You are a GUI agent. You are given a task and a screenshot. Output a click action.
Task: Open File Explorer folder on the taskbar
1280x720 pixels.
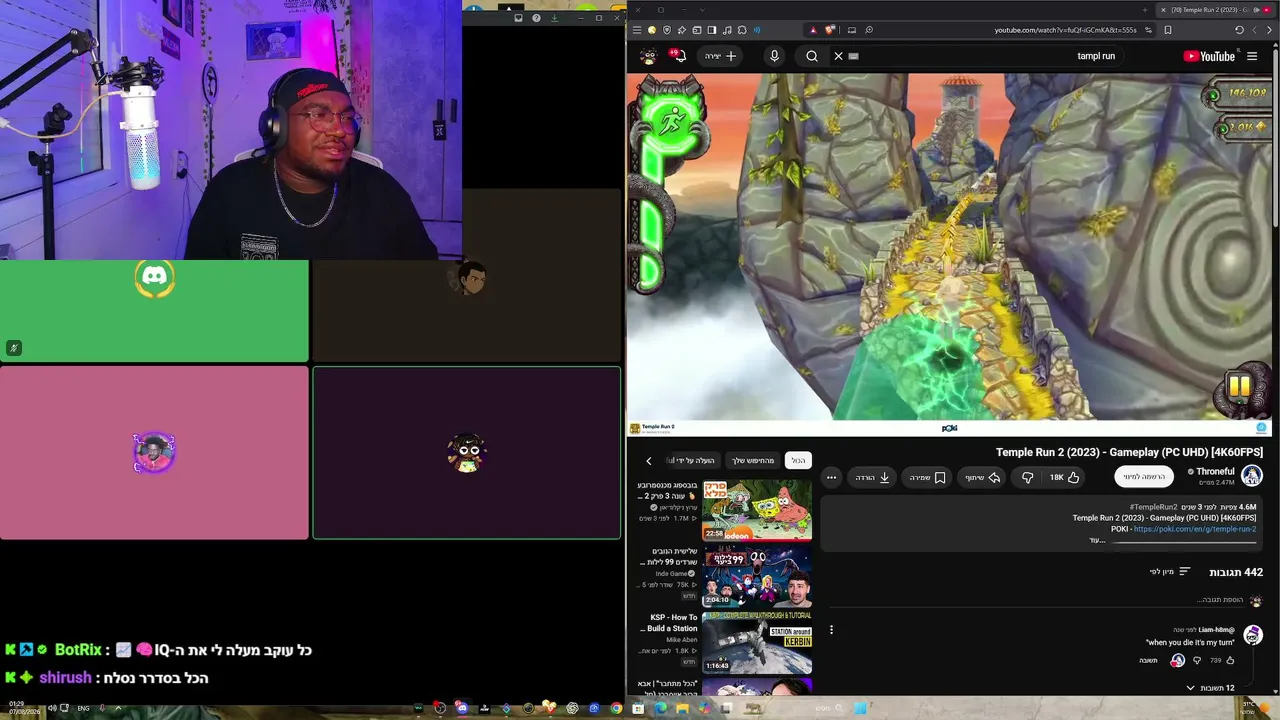point(682,708)
